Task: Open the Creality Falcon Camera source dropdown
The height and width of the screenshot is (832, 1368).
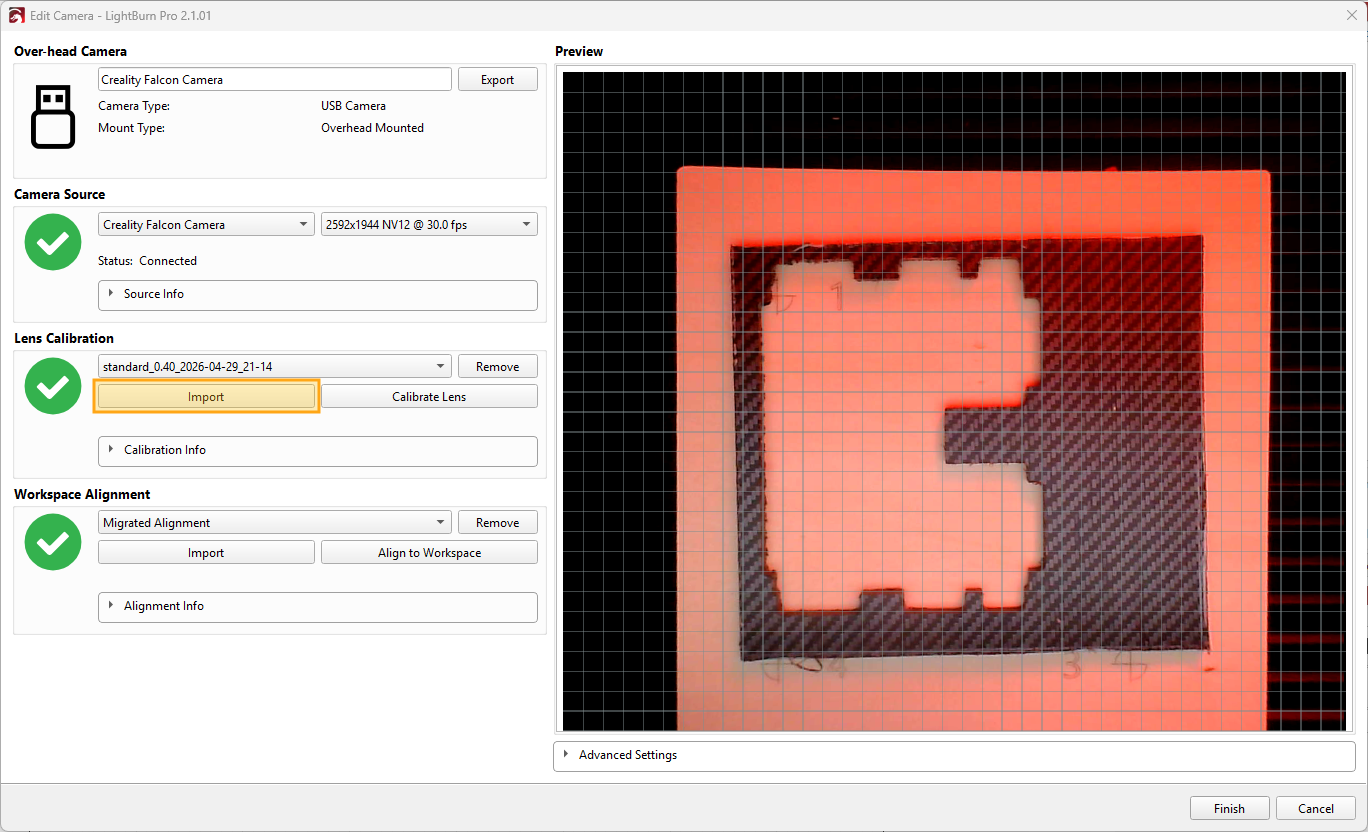Action: click(207, 225)
